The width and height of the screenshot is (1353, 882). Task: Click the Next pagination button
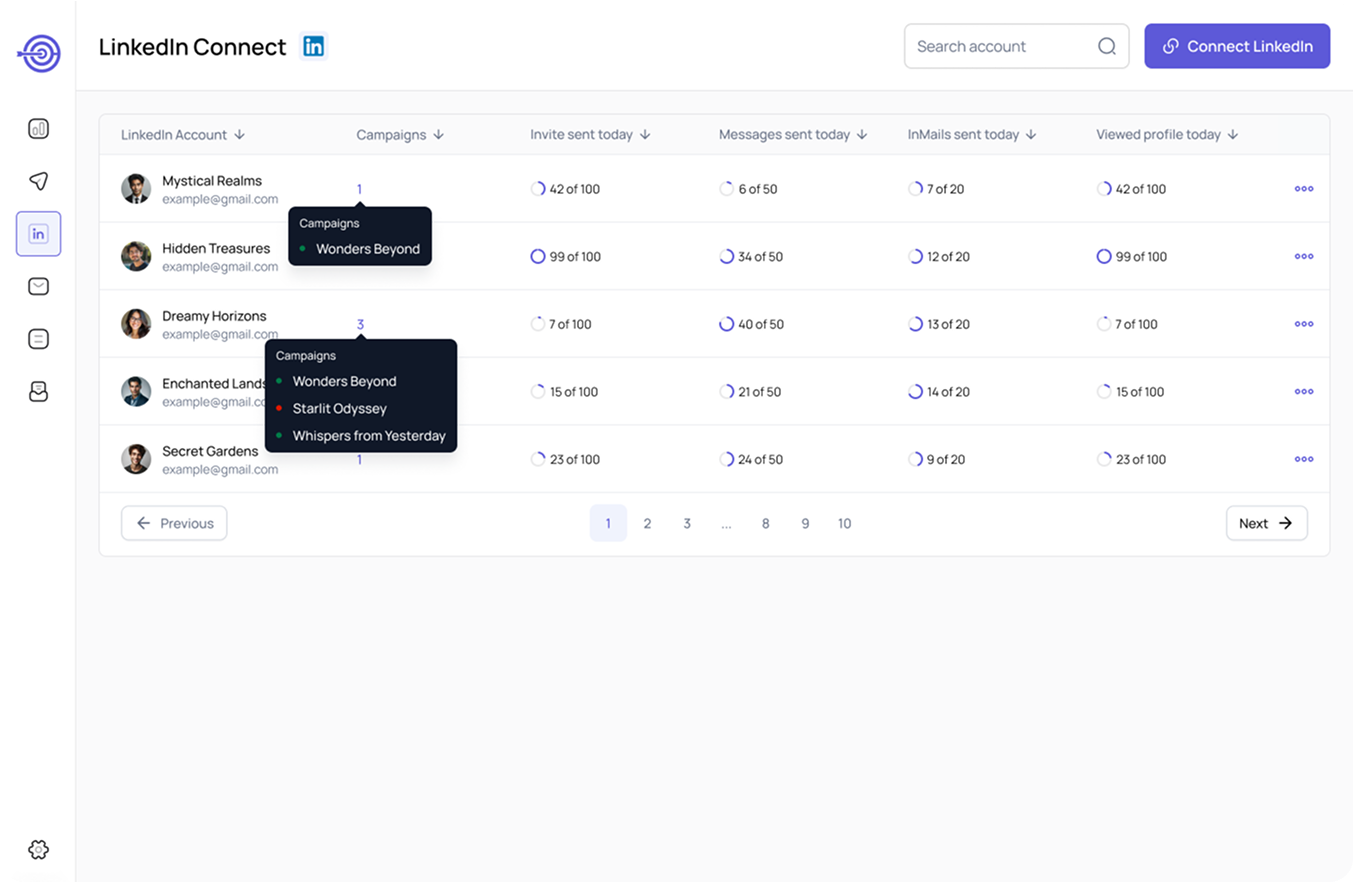pos(1266,523)
